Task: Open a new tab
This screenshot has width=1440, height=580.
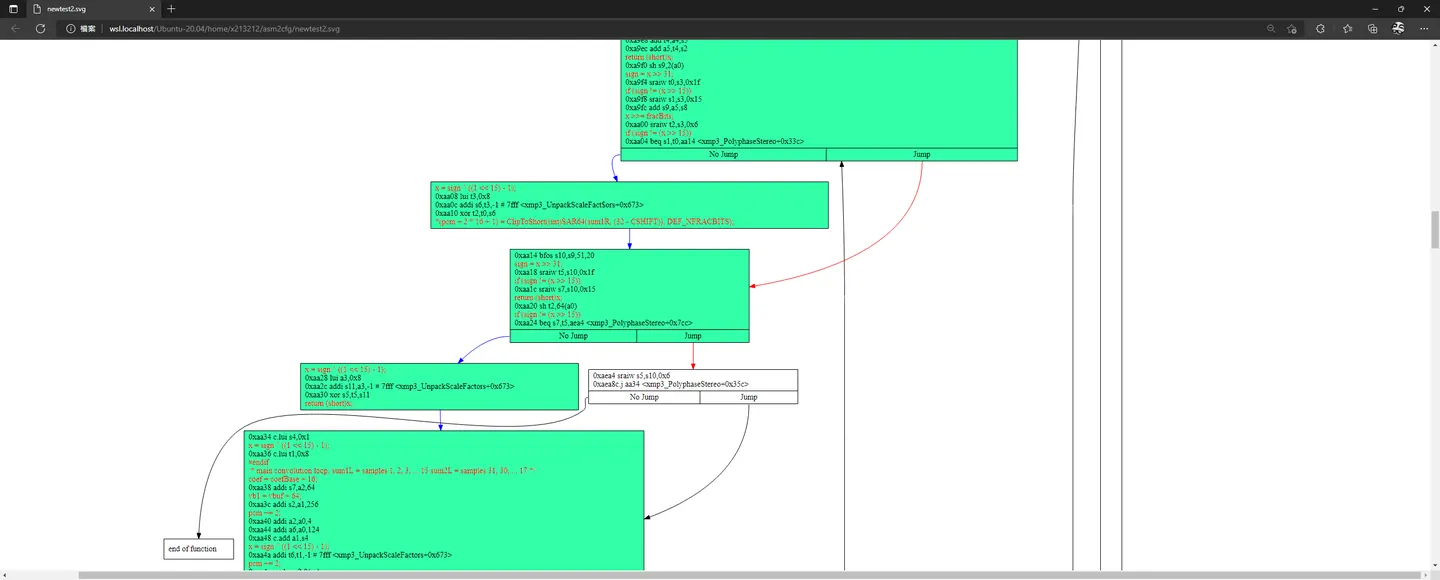Action: pyautogui.click(x=171, y=9)
